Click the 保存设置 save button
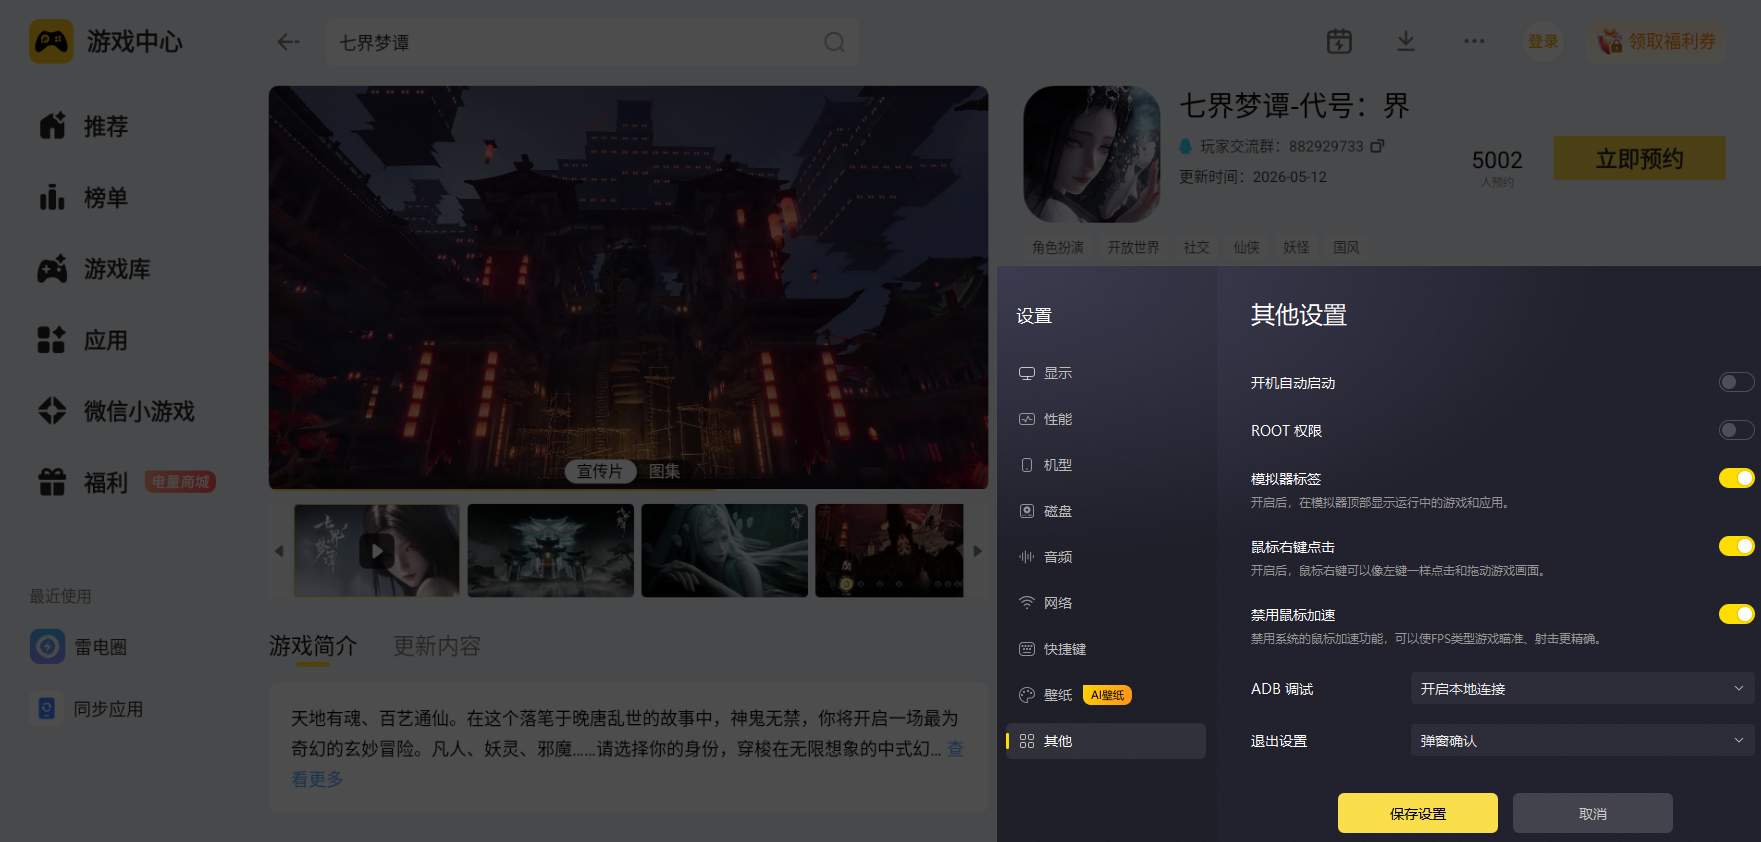Screen dimensions: 1761x842 (x=1418, y=813)
